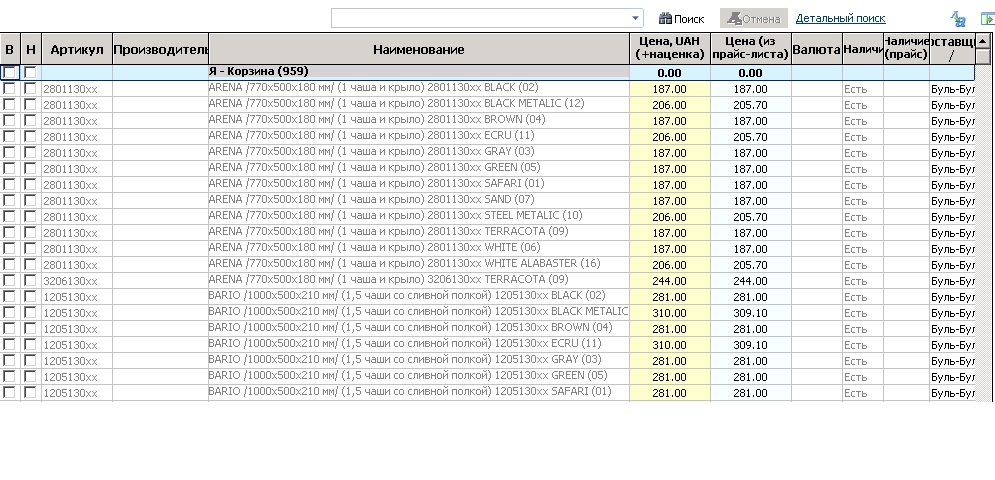995x480 pixels.
Task: Open the search combo box dropdown arrow
Action: [x=636, y=18]
